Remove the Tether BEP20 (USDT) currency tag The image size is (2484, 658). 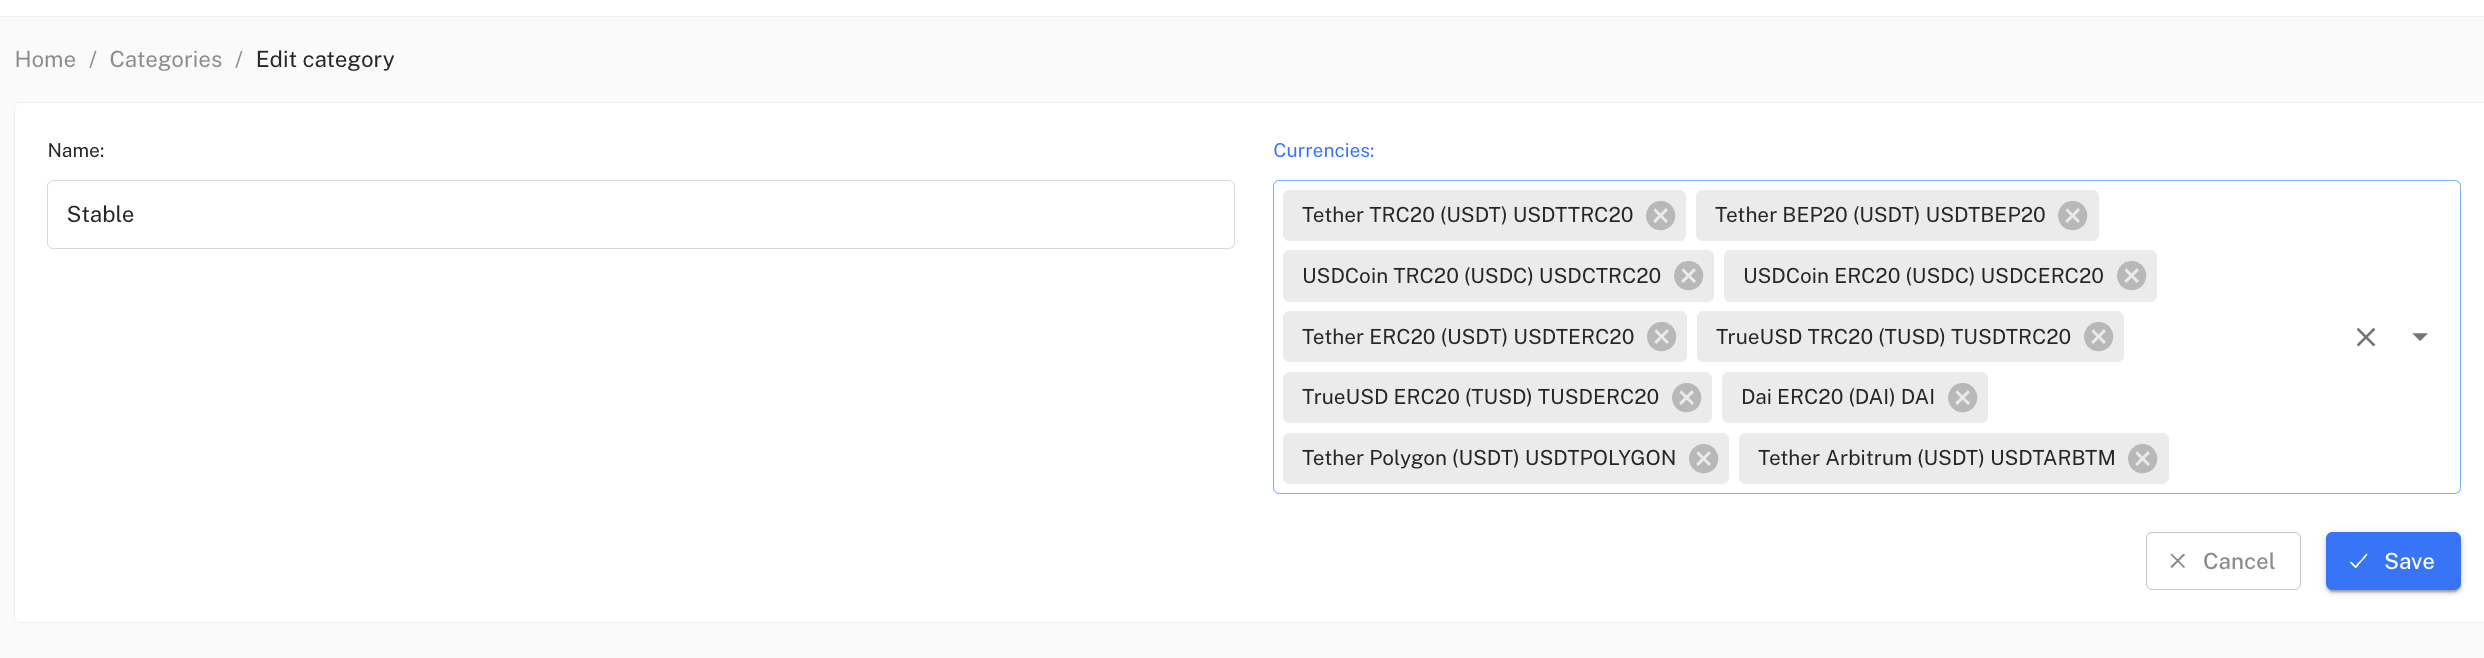[2073, 216]
